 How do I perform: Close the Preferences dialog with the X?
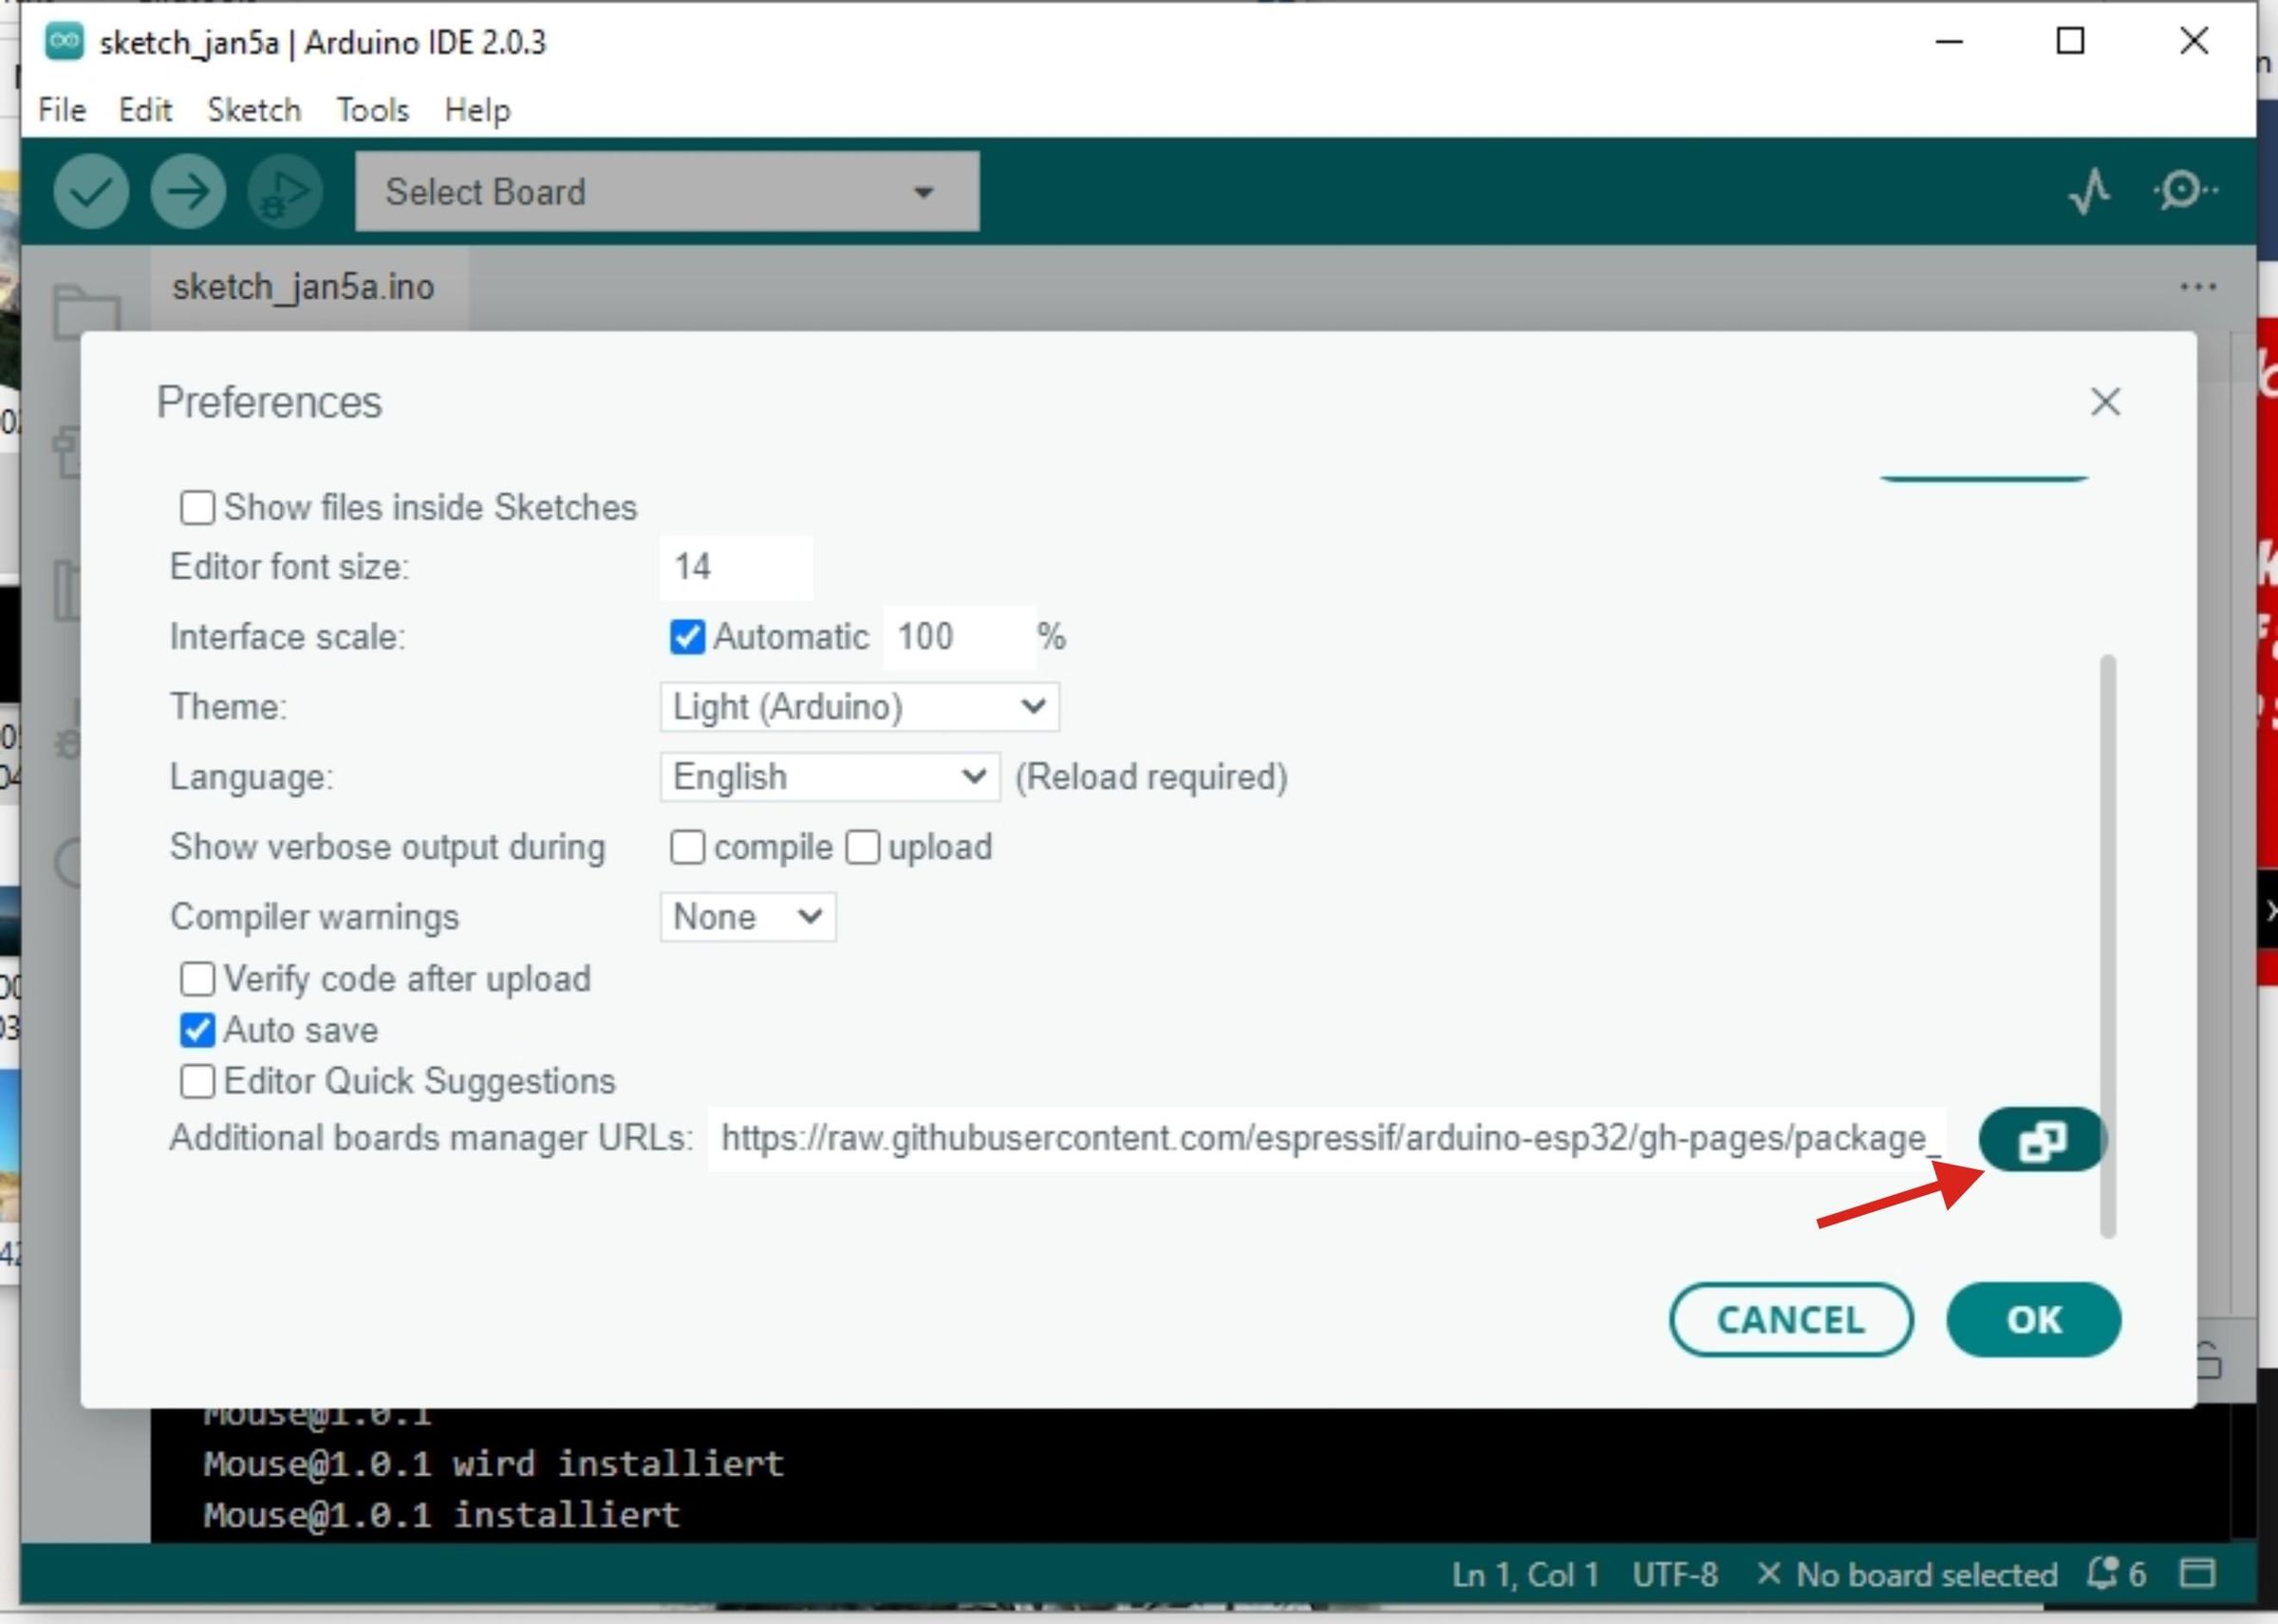(2105, 402)
